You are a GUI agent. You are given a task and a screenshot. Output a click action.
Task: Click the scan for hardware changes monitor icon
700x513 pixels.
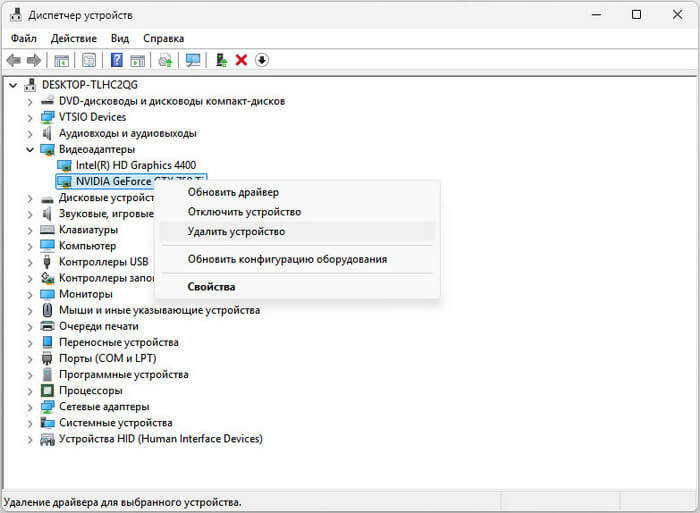193,60
